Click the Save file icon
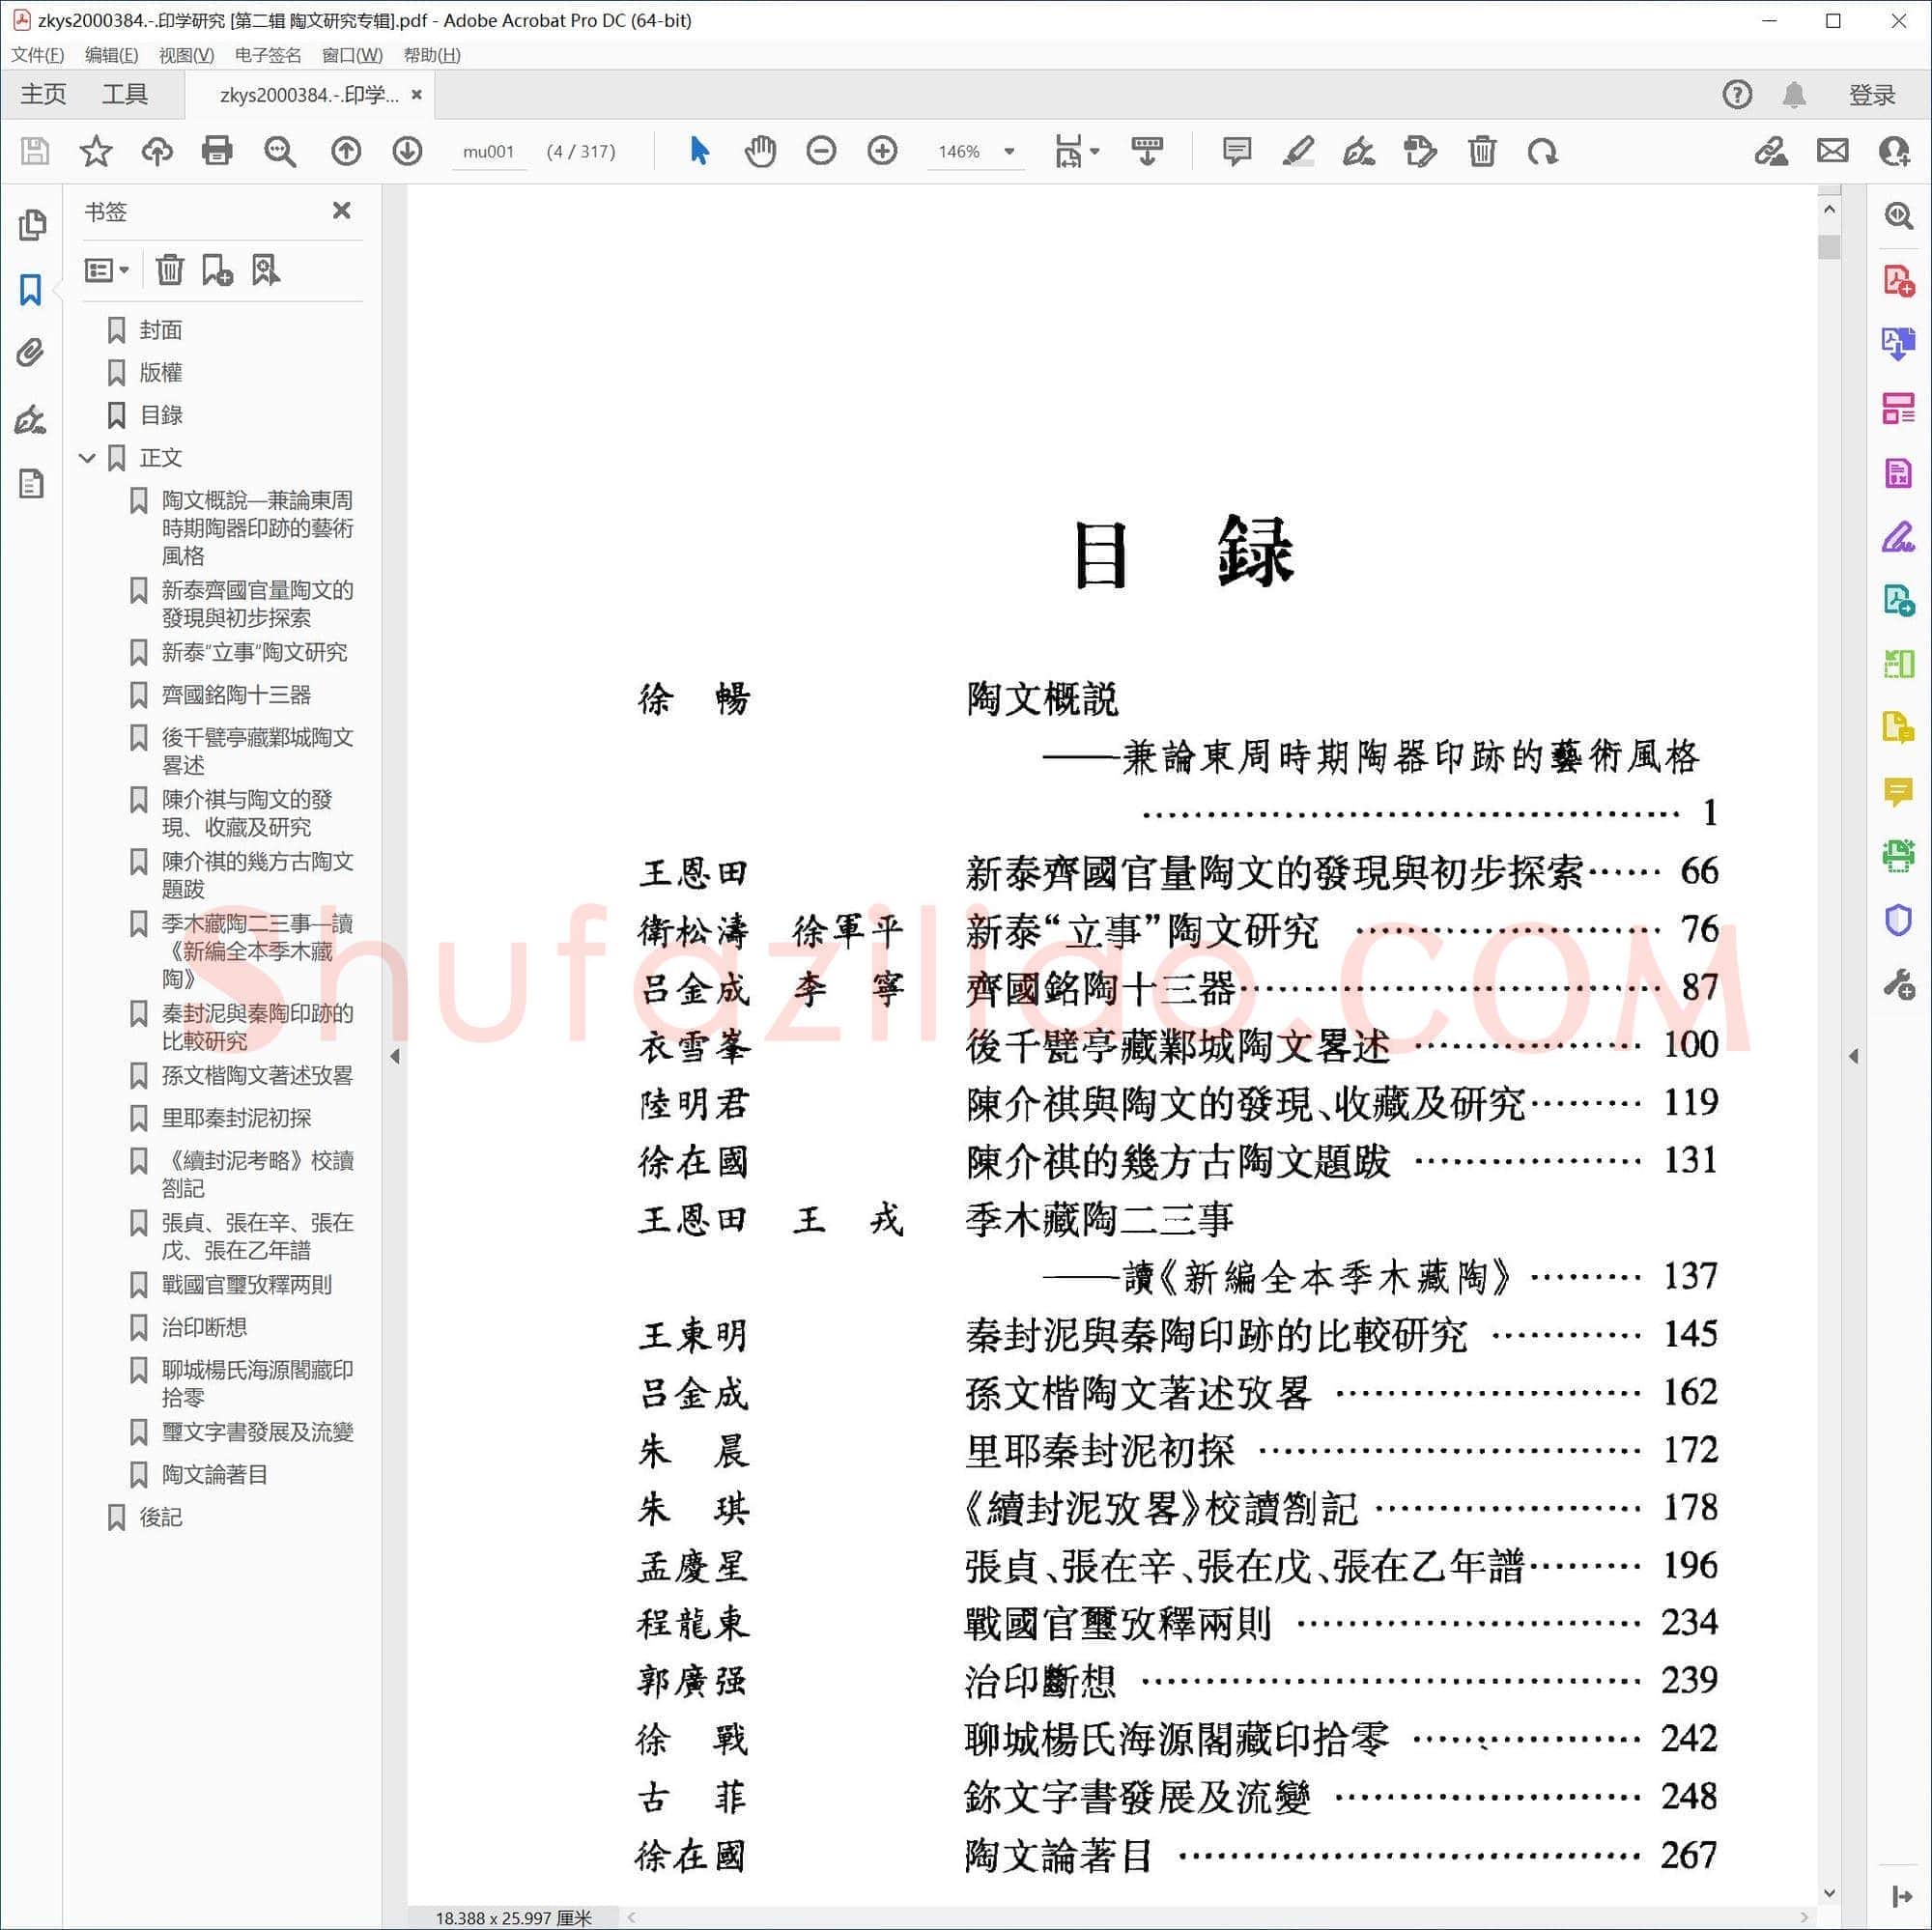 (x=35, y=151)
